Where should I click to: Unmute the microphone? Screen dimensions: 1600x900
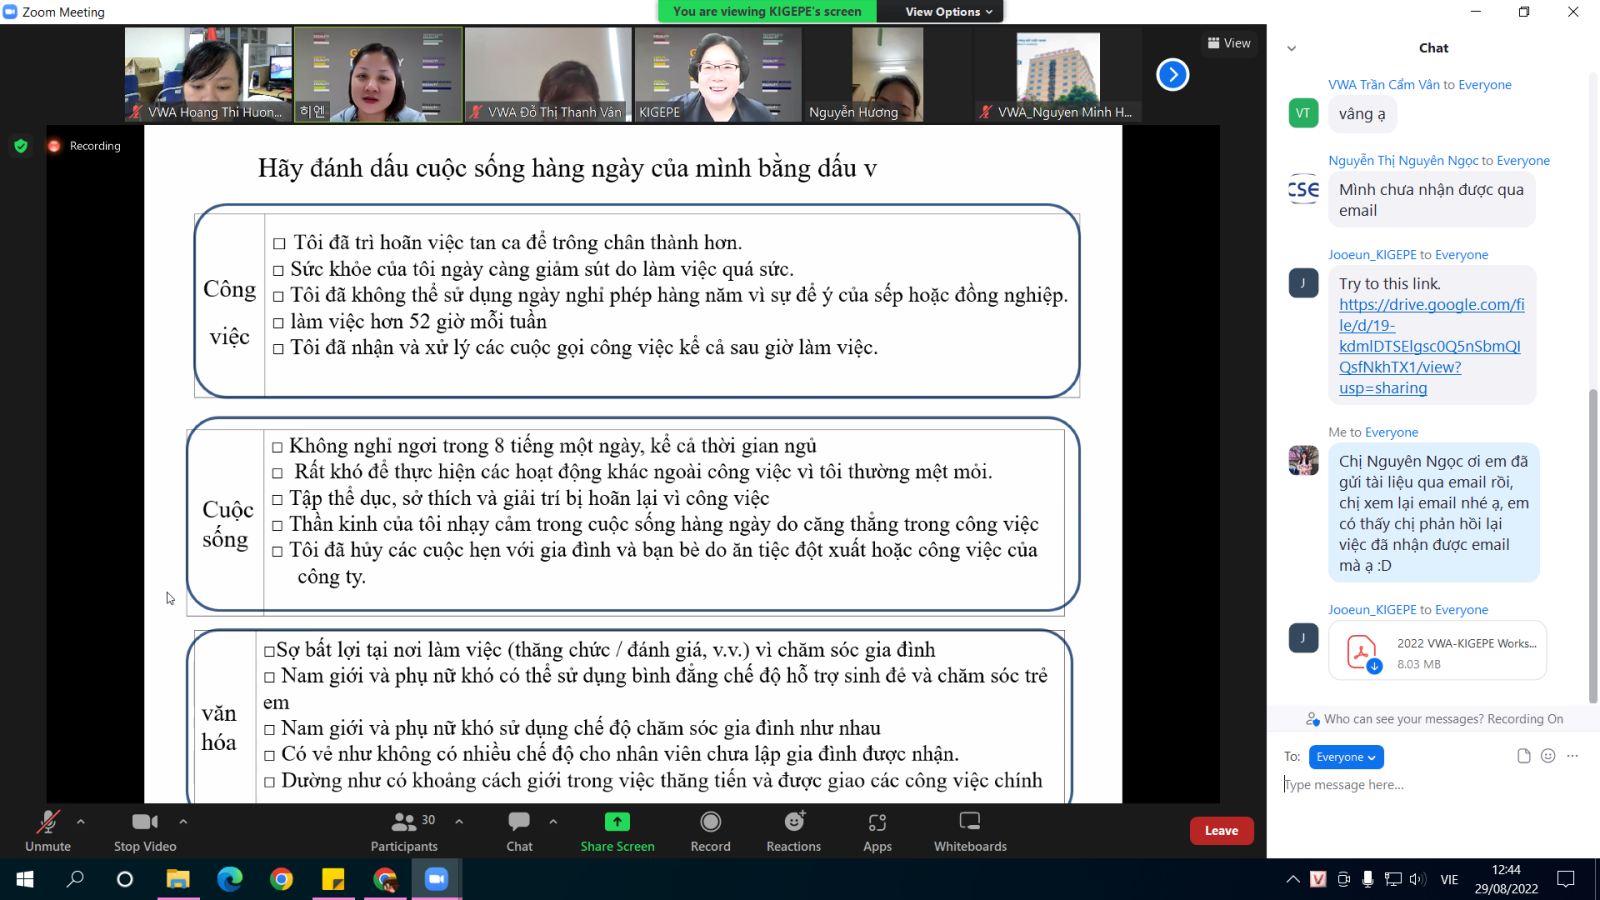pos(47,831)
